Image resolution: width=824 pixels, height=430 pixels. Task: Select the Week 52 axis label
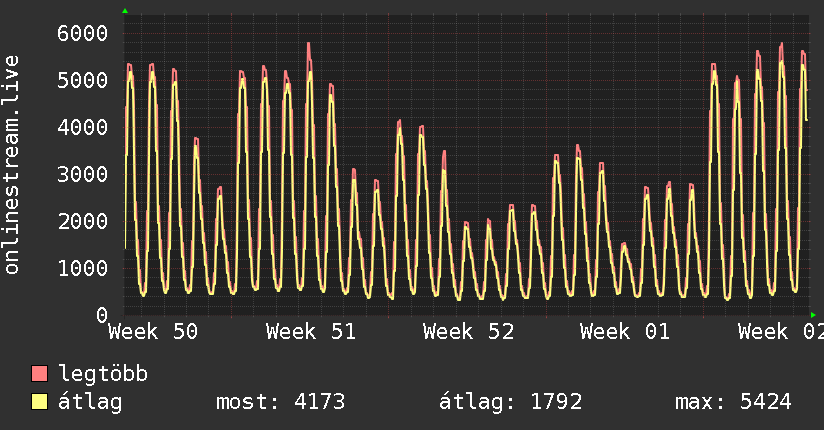click(x=468, y=332)
